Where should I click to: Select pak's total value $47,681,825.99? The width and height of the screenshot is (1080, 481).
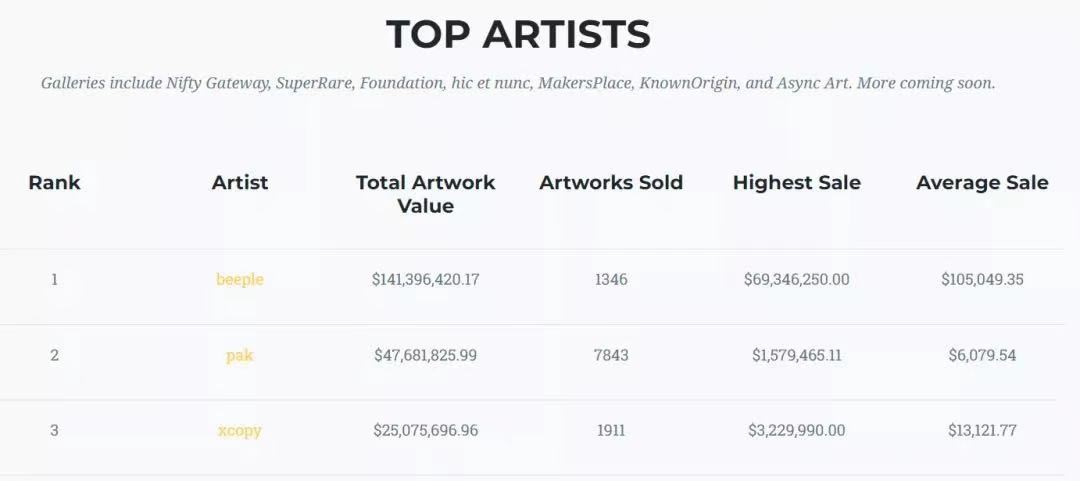pyautogui.click(x=426, y=356)
